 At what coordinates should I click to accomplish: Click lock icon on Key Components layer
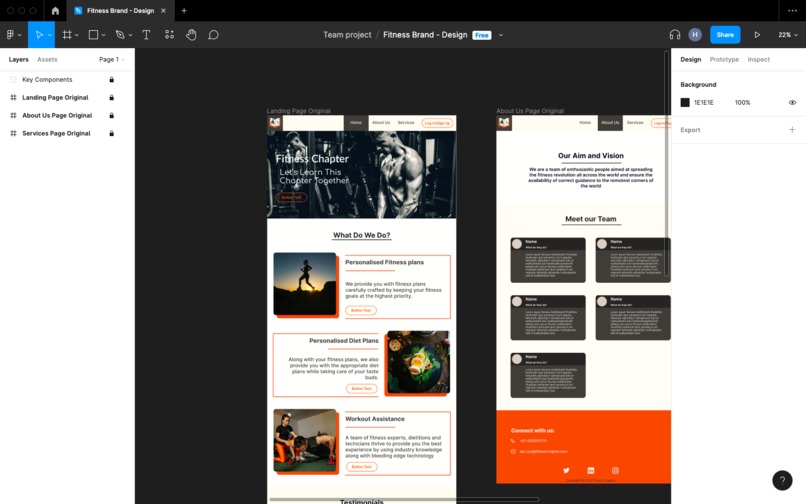pyautogui.click(x=112, y=80)
